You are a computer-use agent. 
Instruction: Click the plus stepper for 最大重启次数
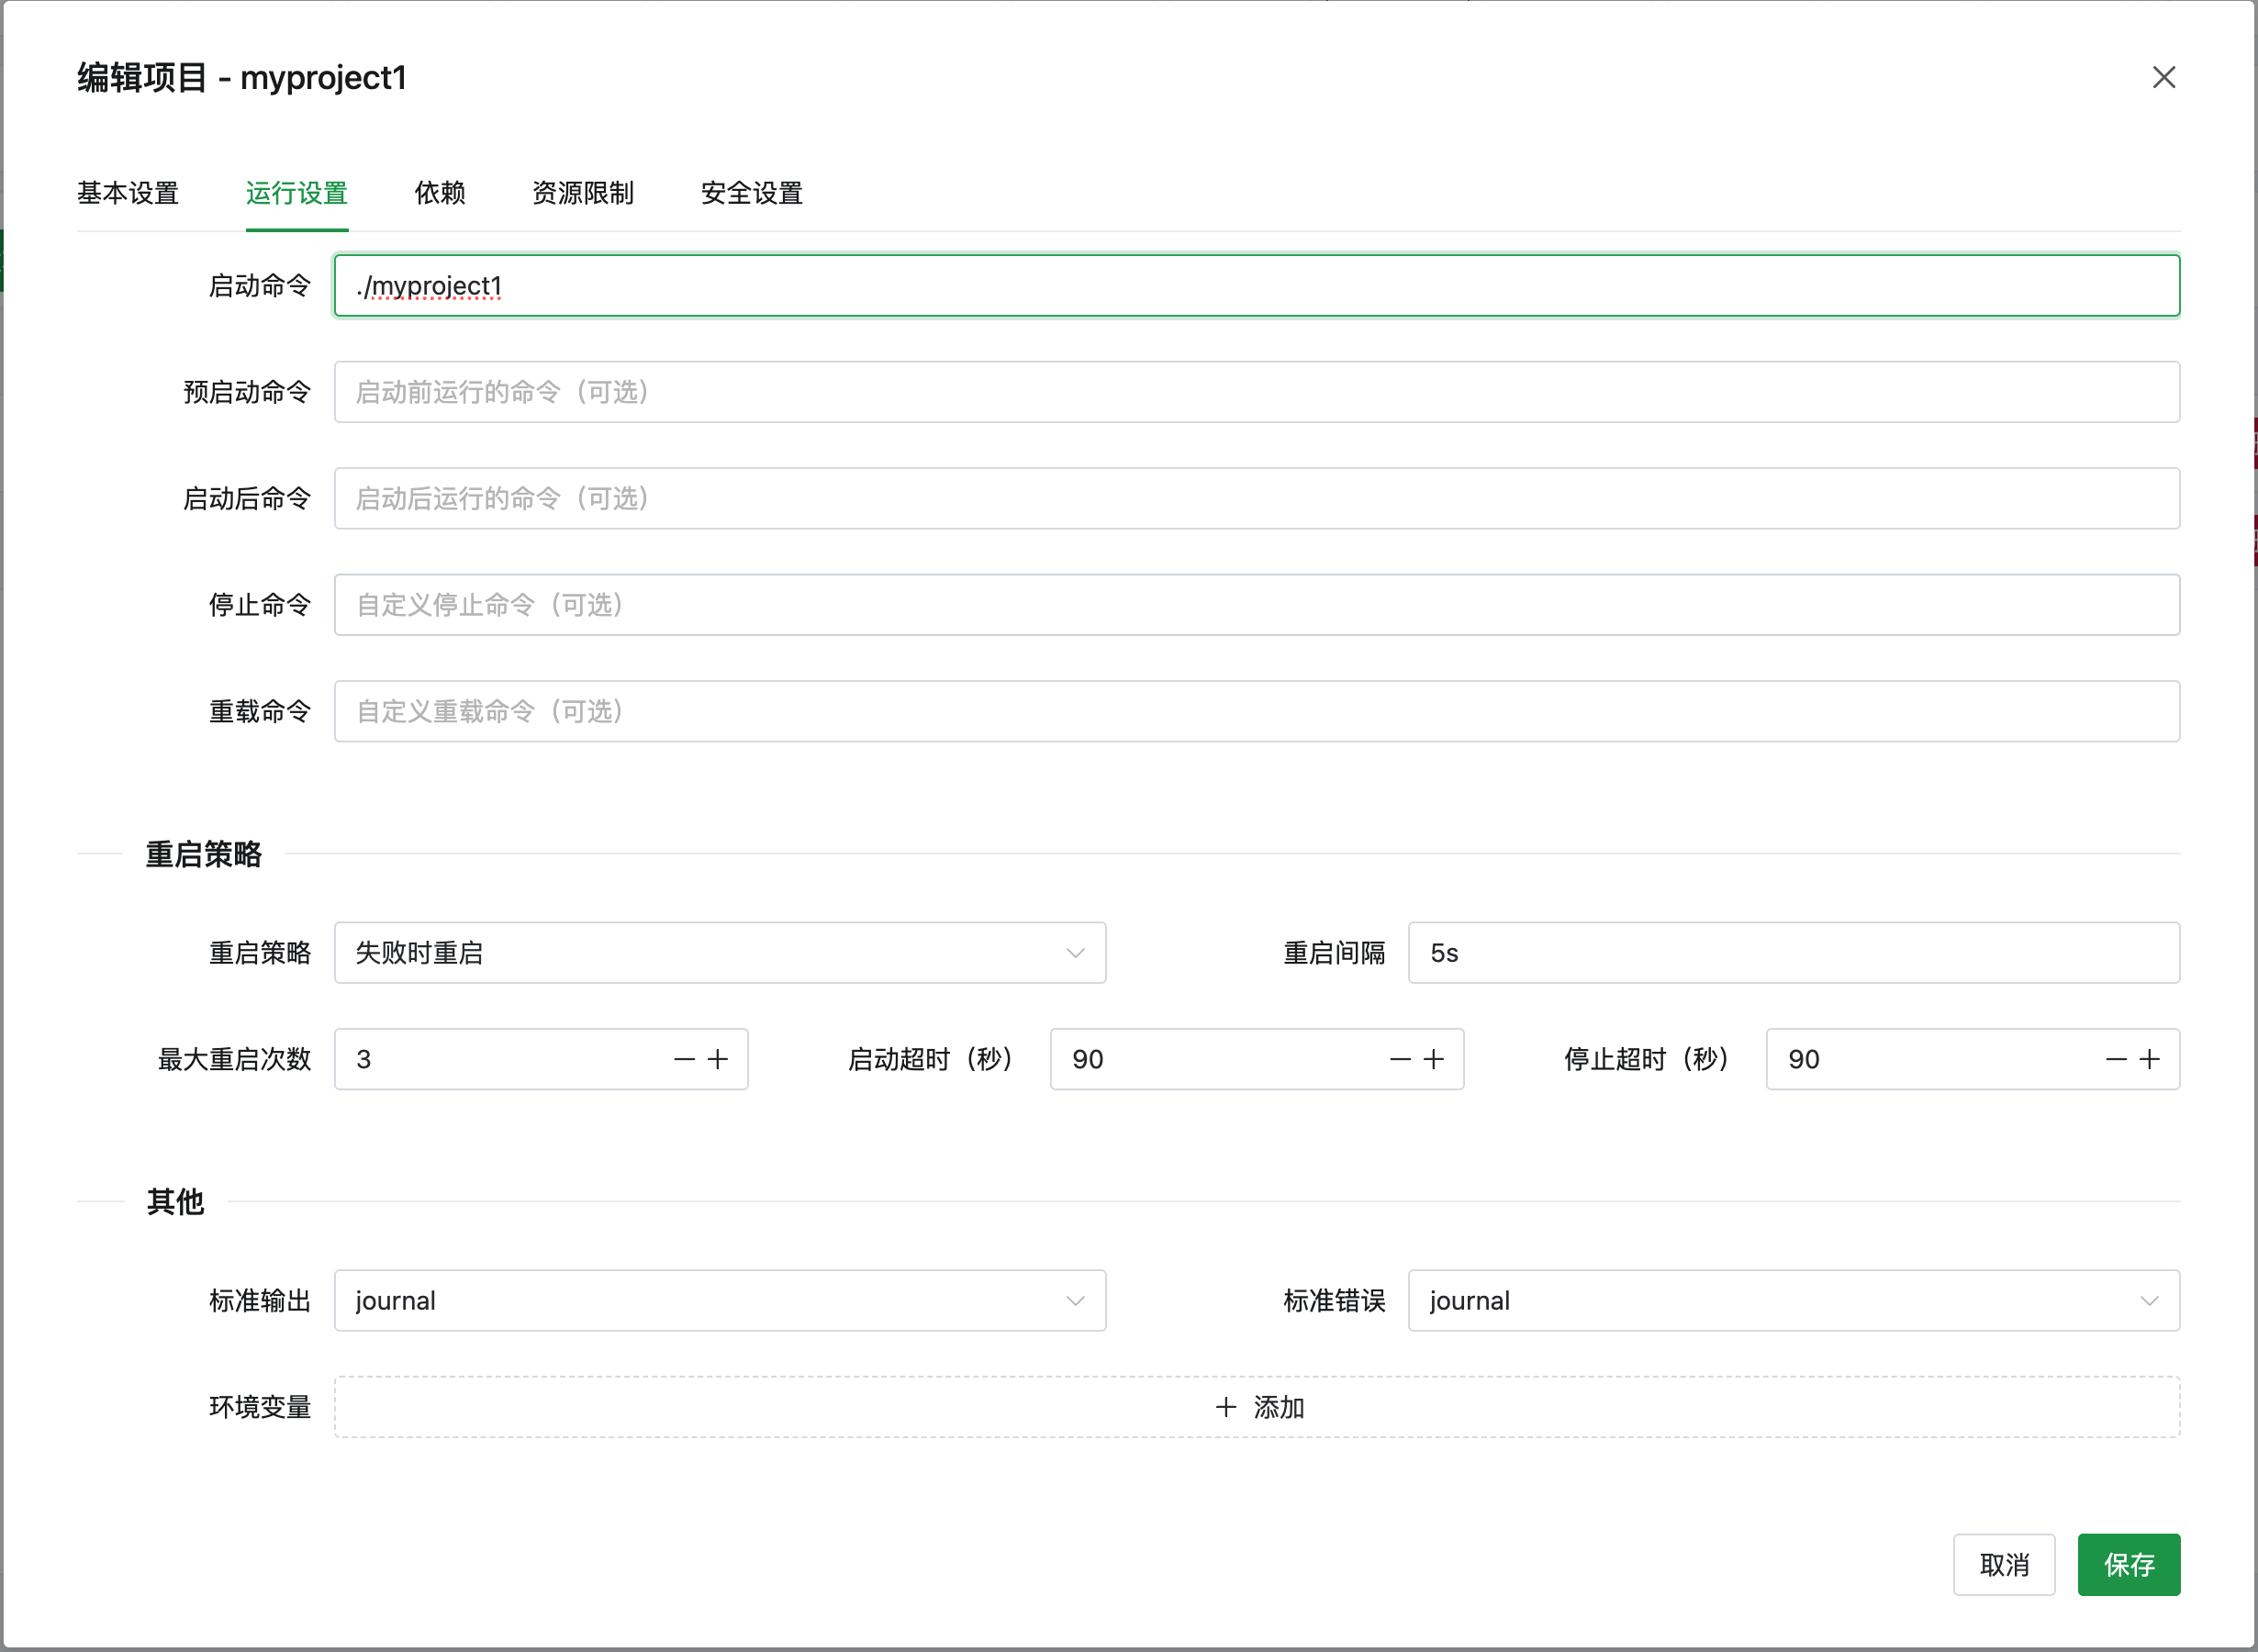tap(719, 1059)
